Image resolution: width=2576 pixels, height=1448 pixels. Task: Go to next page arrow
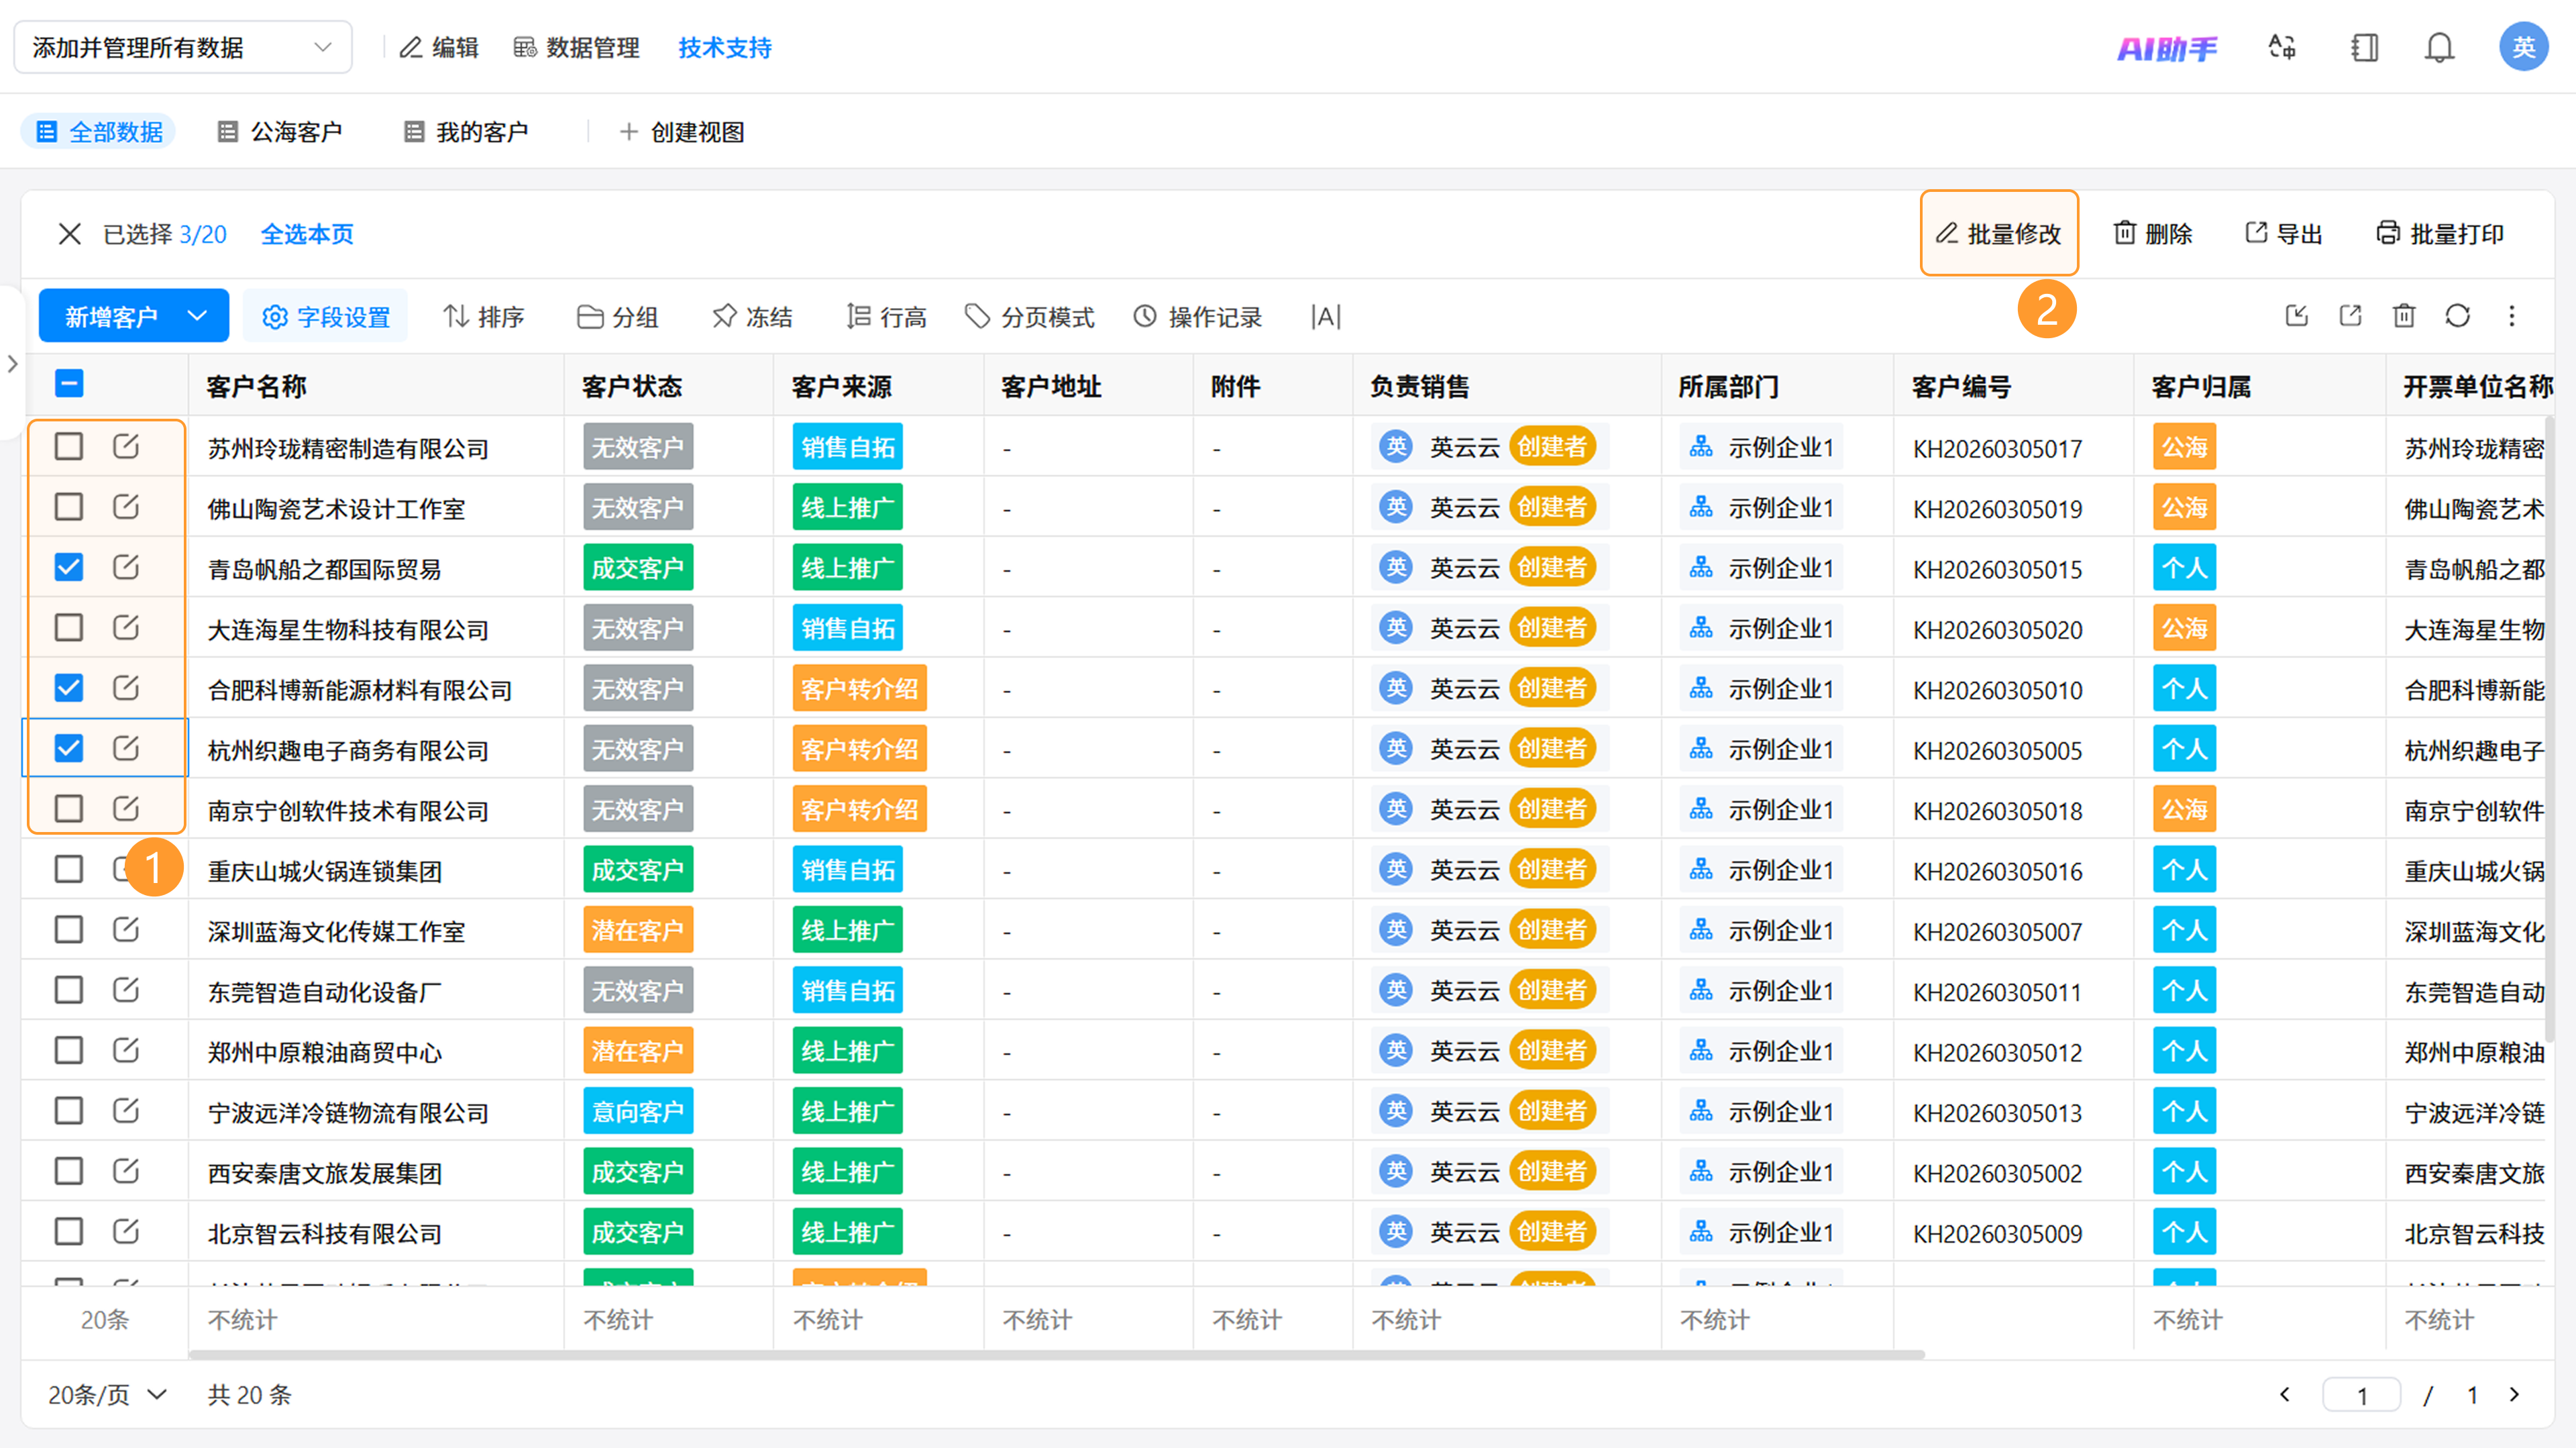(x=2514, y=1394)
